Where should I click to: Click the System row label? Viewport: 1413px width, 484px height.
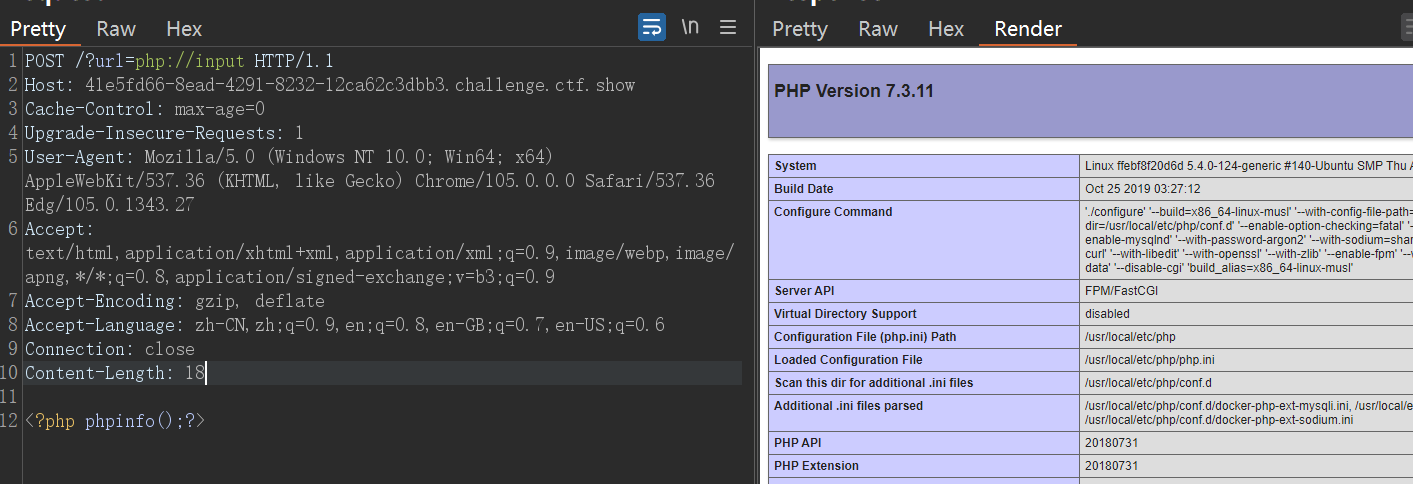795,166
